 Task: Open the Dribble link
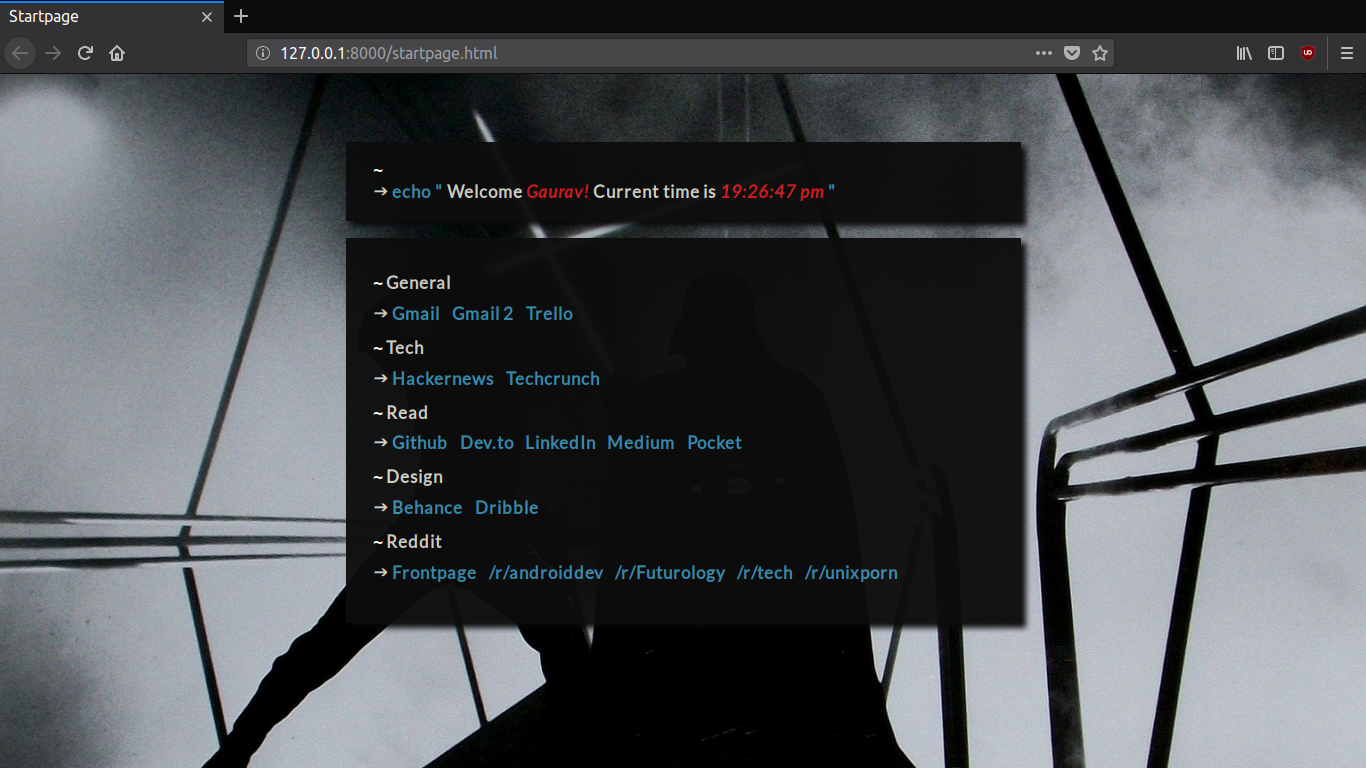507,507
